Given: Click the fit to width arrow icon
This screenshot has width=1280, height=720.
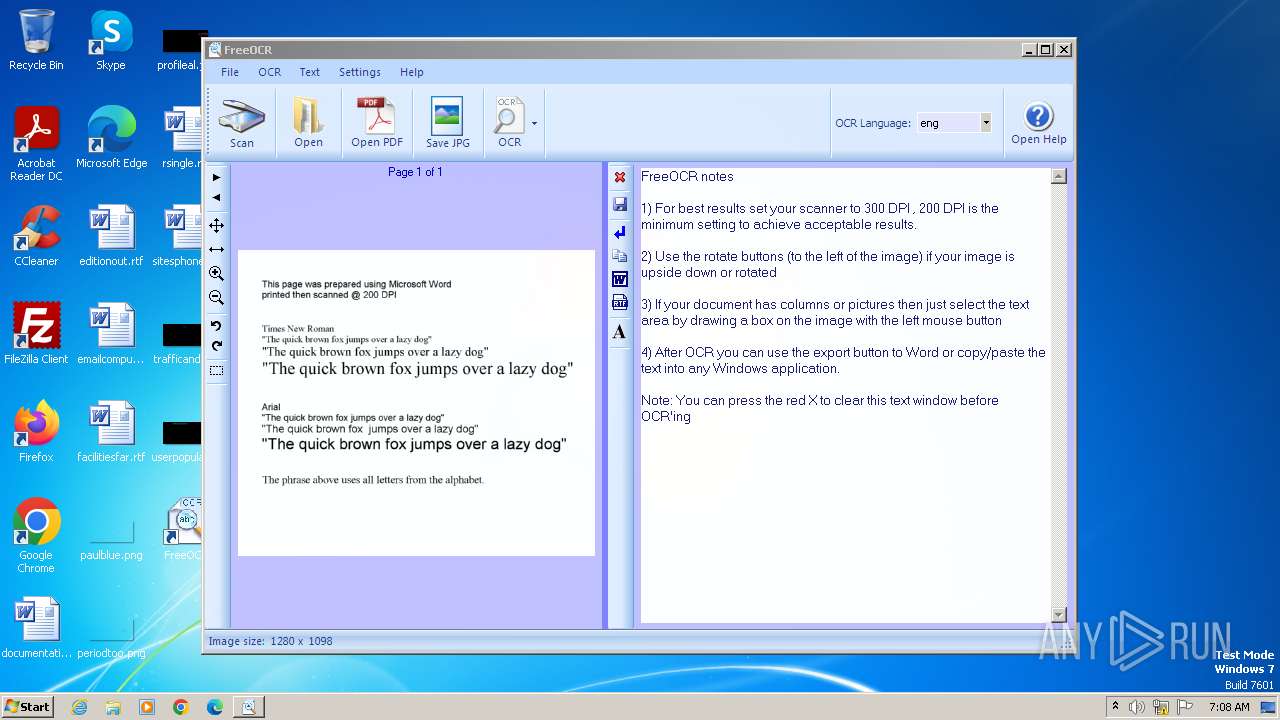Looking at the screenshot, I should pos(216,249).
